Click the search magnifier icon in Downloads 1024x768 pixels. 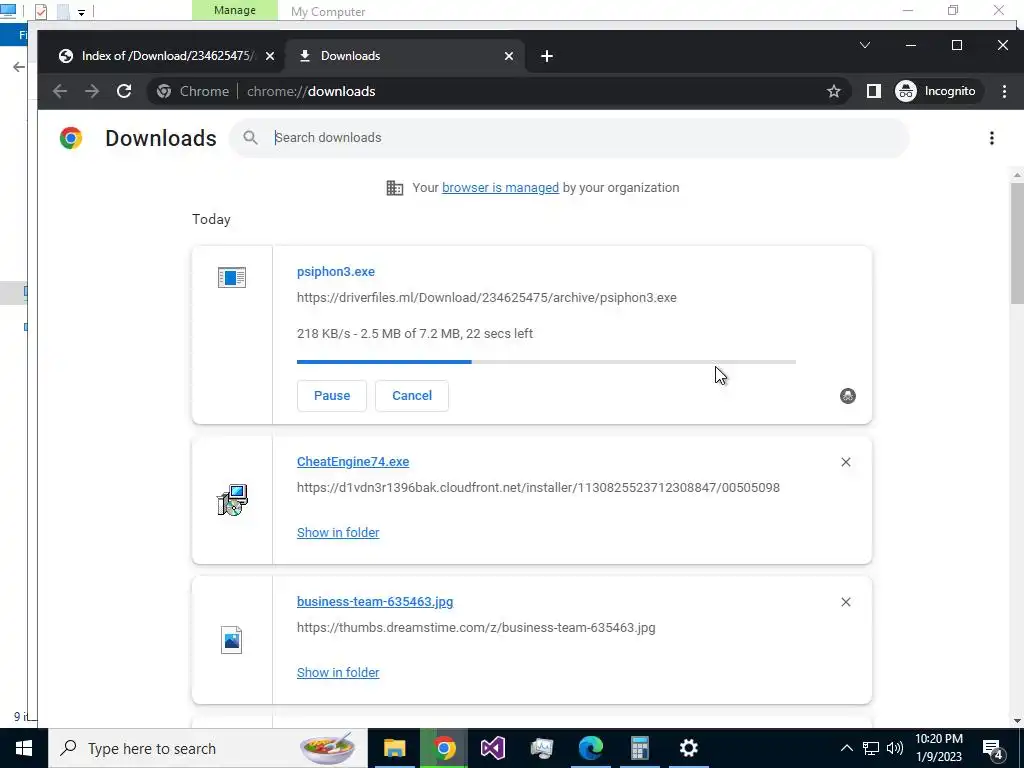(x=250, y=138)
